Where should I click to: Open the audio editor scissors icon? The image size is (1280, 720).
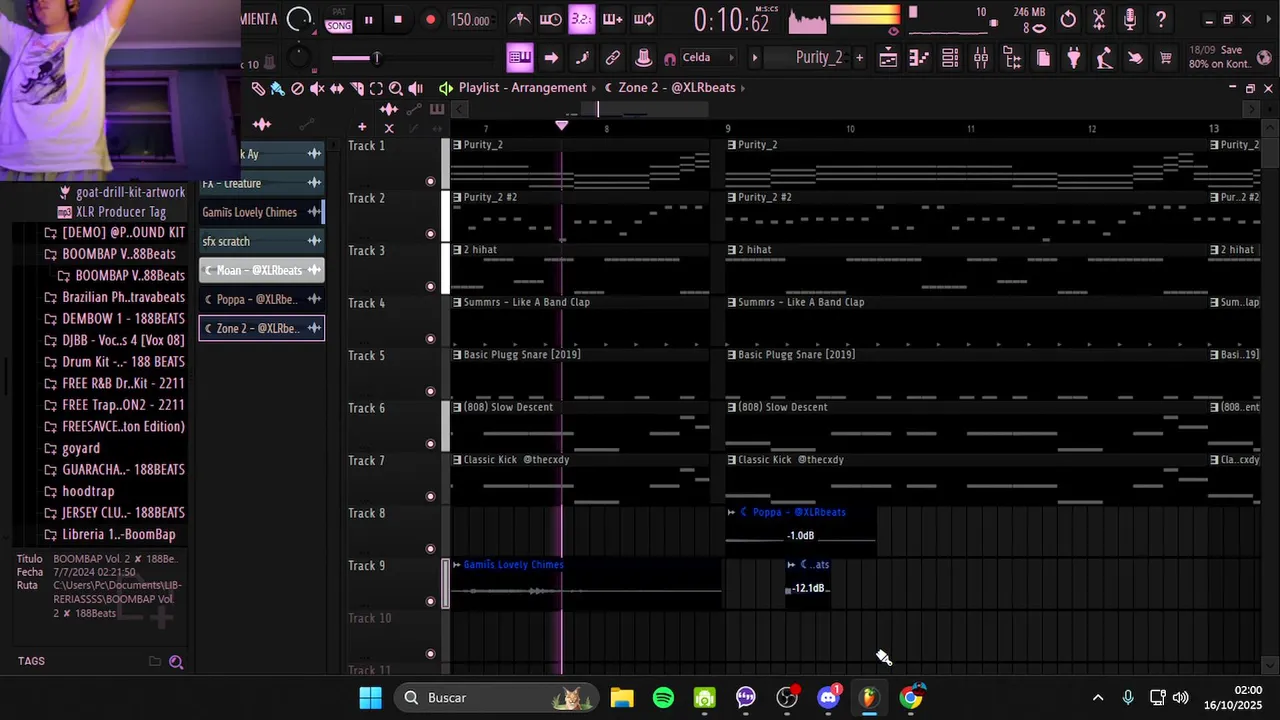tap(1099, 19)
